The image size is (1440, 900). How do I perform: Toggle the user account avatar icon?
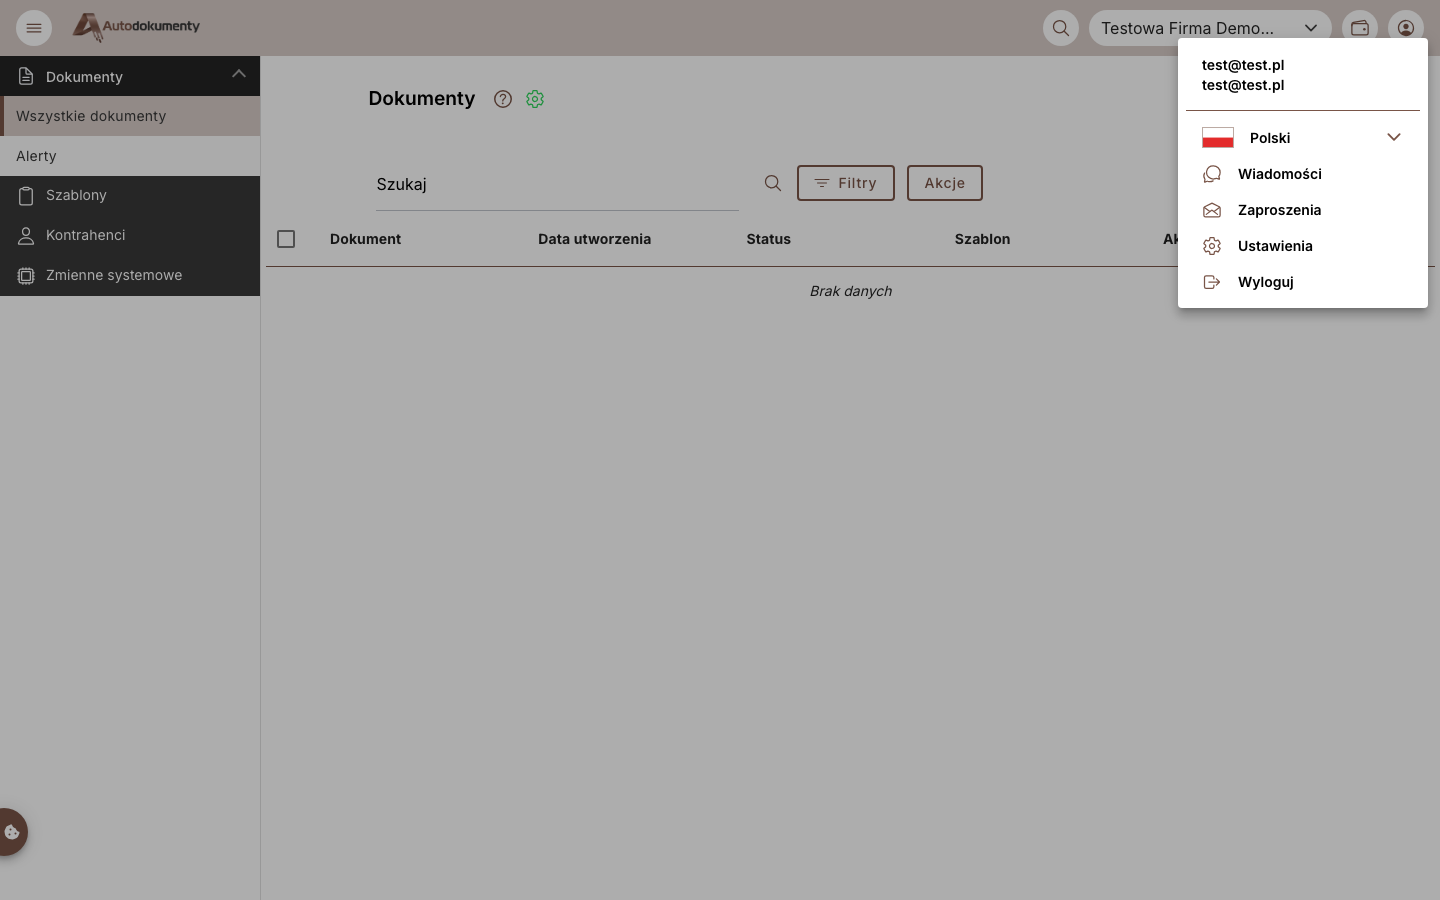coord(1406,28)
